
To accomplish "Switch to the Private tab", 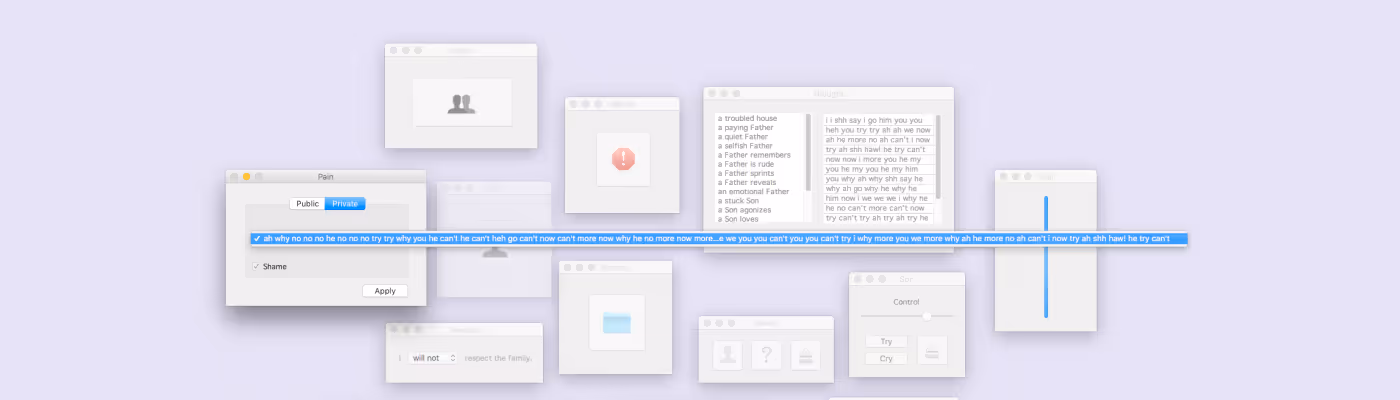I will coord(345,204).
